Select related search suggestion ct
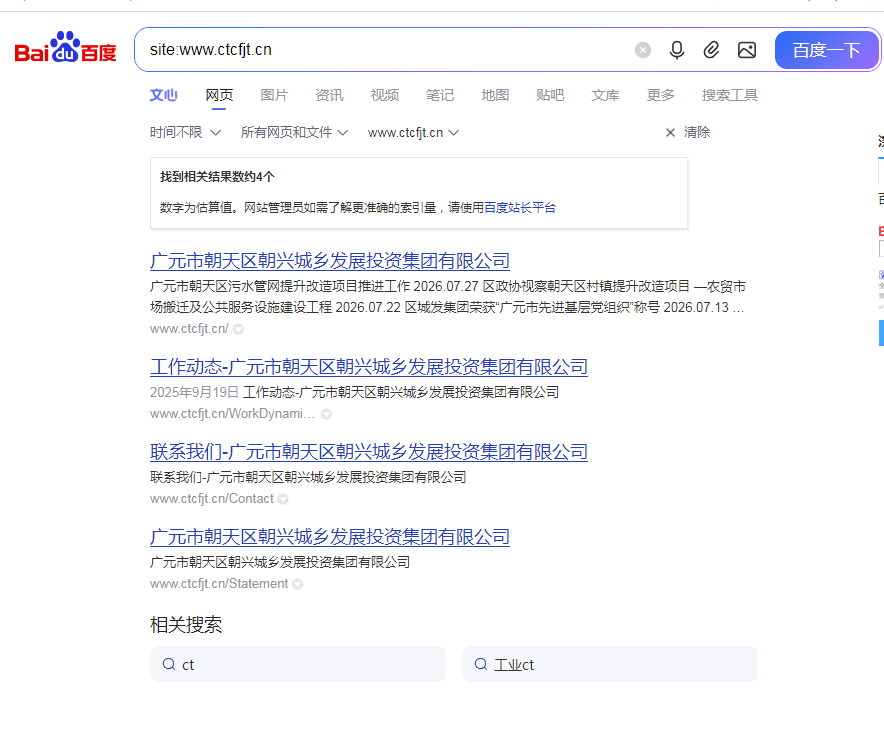The height and width of the screenshot is (740, 884). [298, 664]
